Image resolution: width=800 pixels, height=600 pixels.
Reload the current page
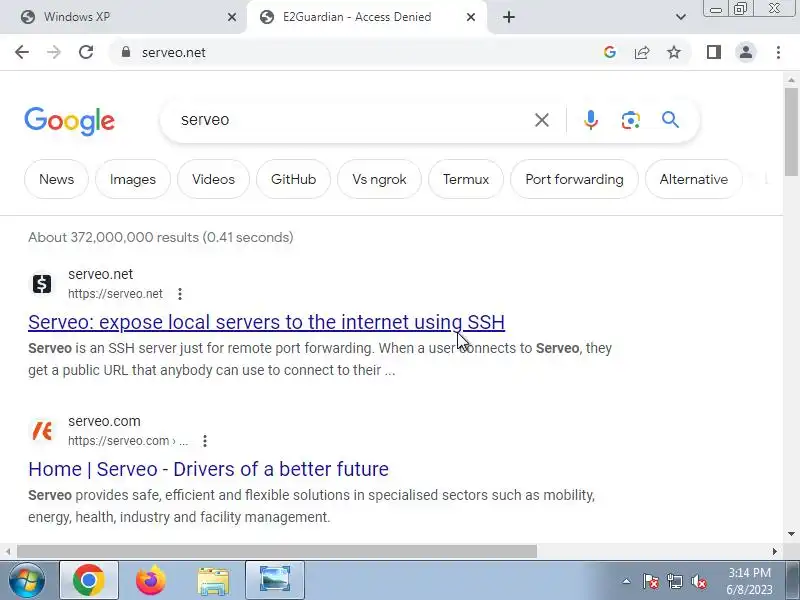tap(86, 52)
